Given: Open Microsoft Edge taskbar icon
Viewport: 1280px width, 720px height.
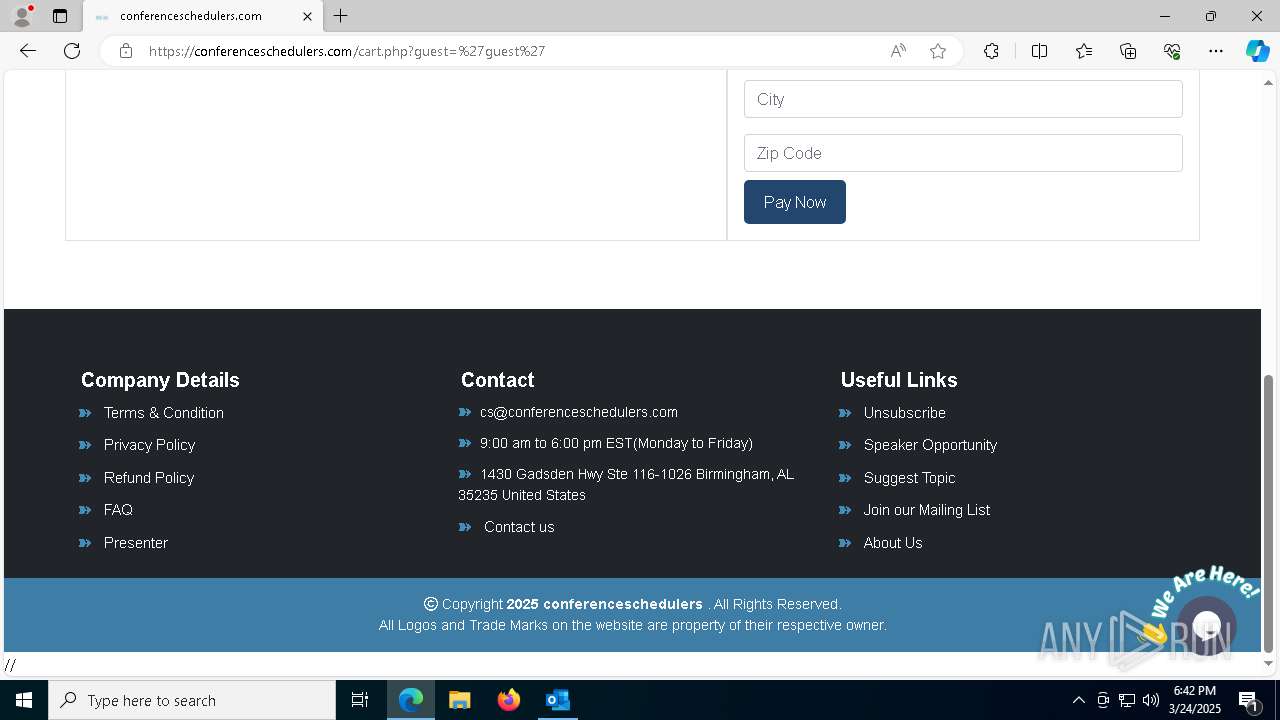Looking at the screenshot, I should [x=411, y=700].
